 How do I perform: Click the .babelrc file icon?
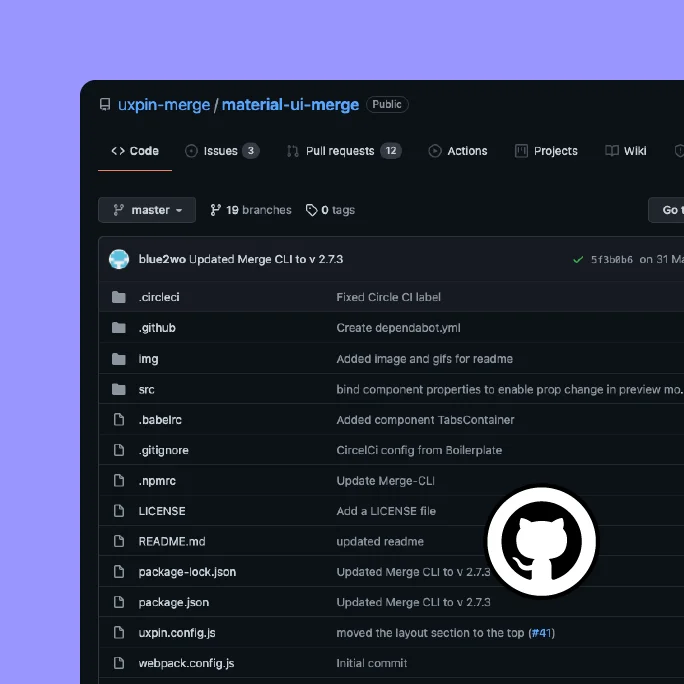pos(119,420)
